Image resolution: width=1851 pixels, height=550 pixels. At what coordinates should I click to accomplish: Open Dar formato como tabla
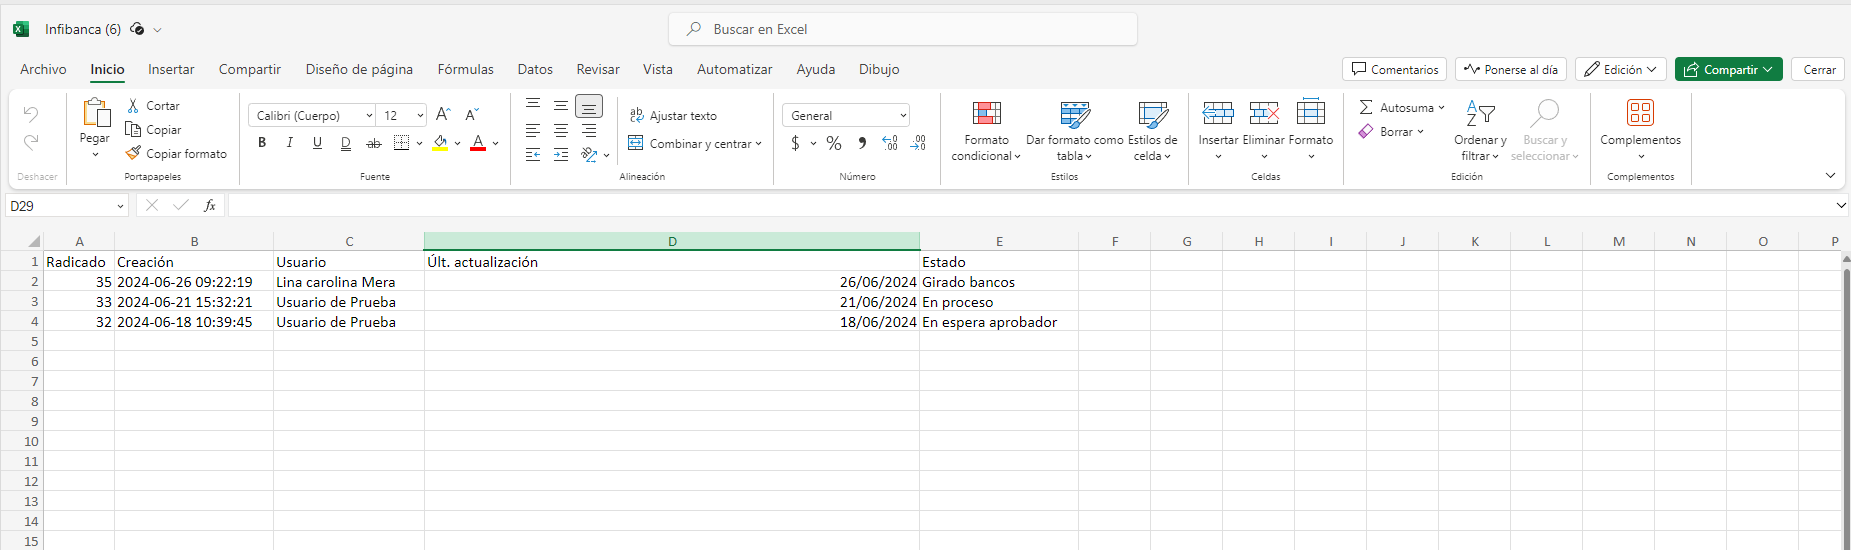[x=1075, y=131]
